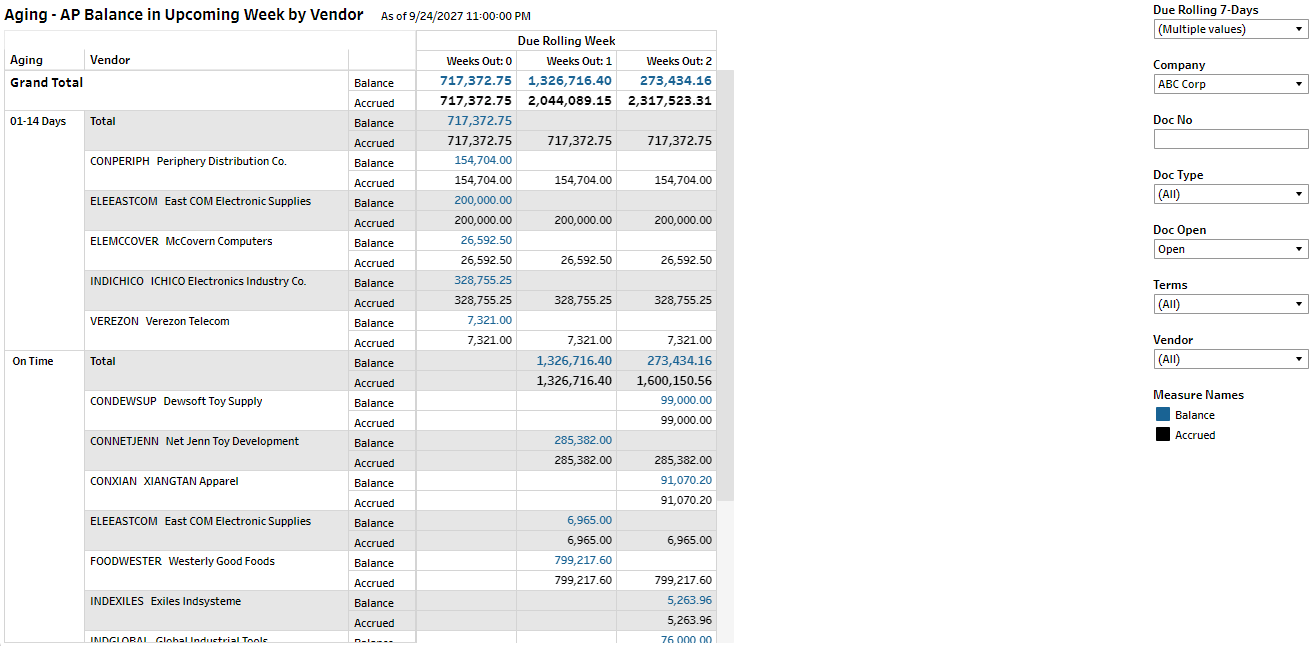Expand the Company filter dropdown
1313x646 pixels.
(x=1230, y=84)
